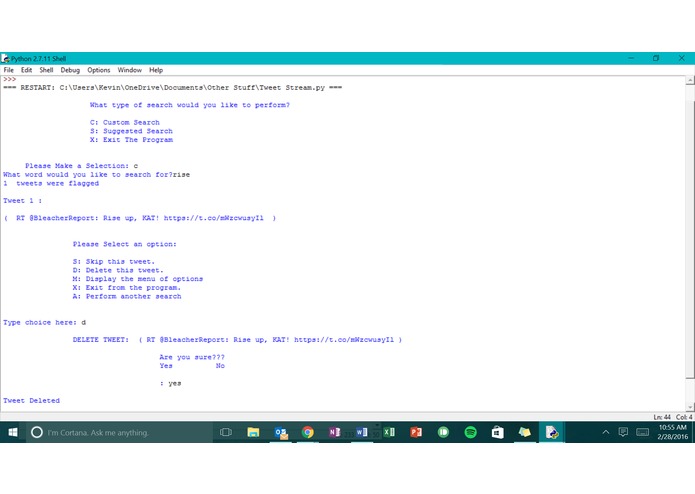
Task: Open the Windows Store from the taskbar
Action: (497, 432)
